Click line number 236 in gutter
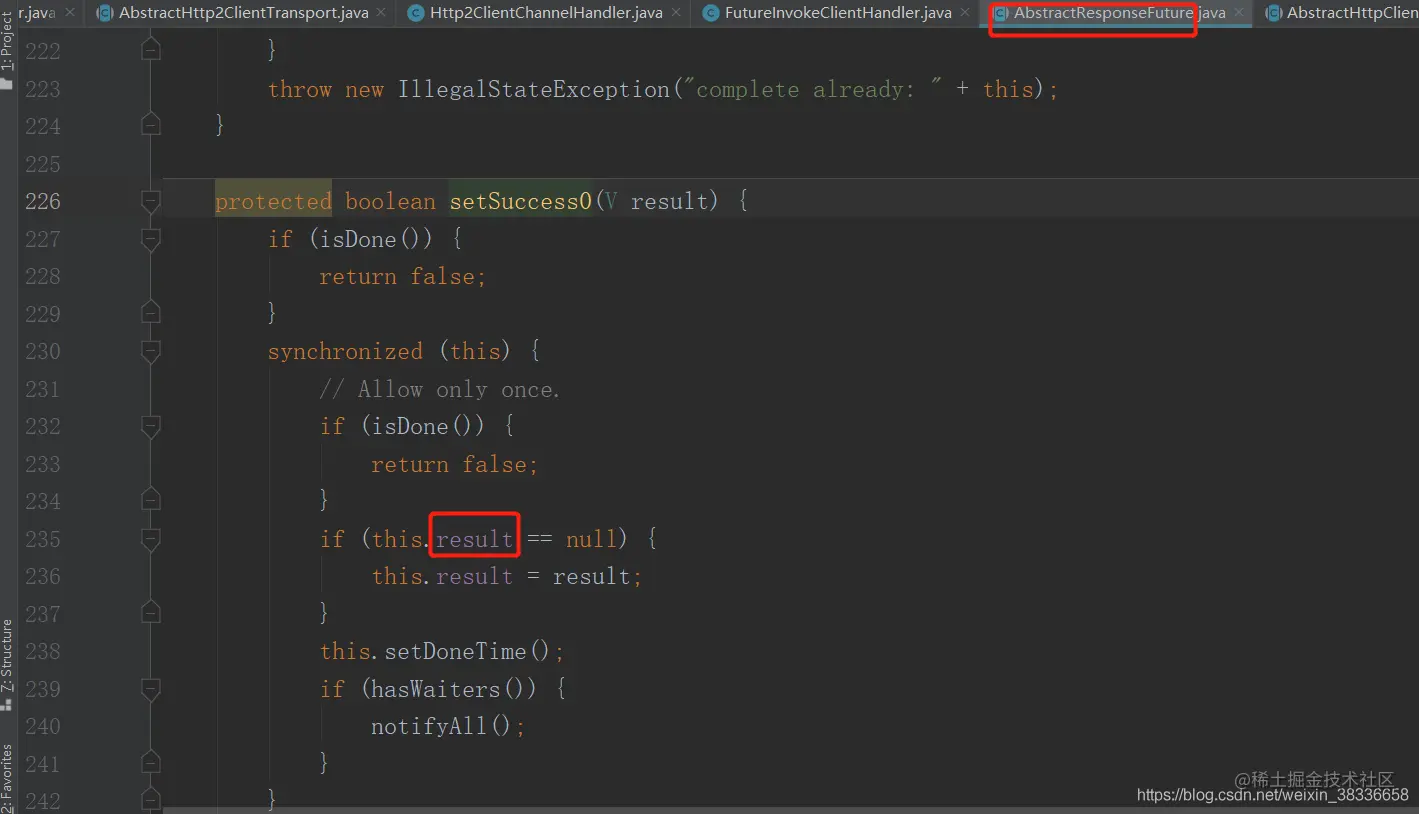Image resolution: width=1419 pixels, height=814 pixels. pos(42,576)
